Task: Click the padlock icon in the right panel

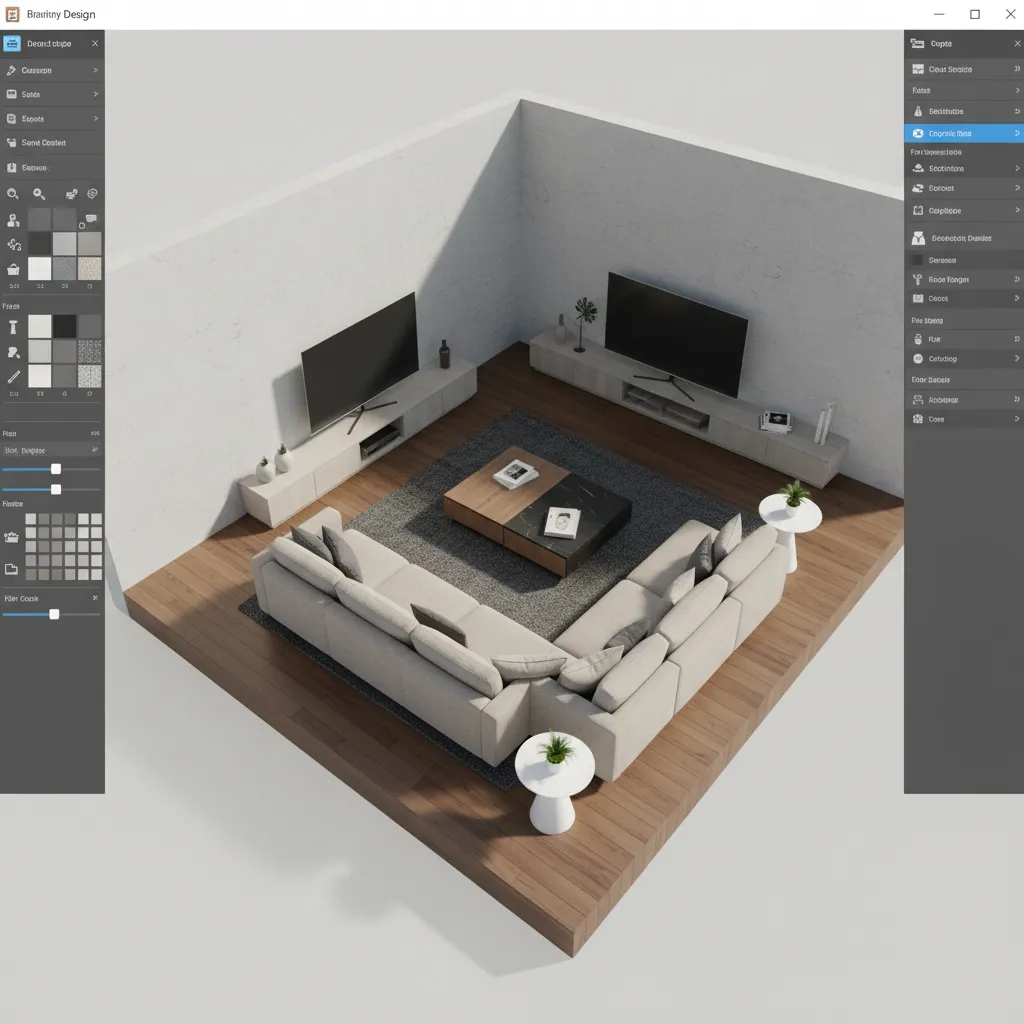Action: [919, 338]
